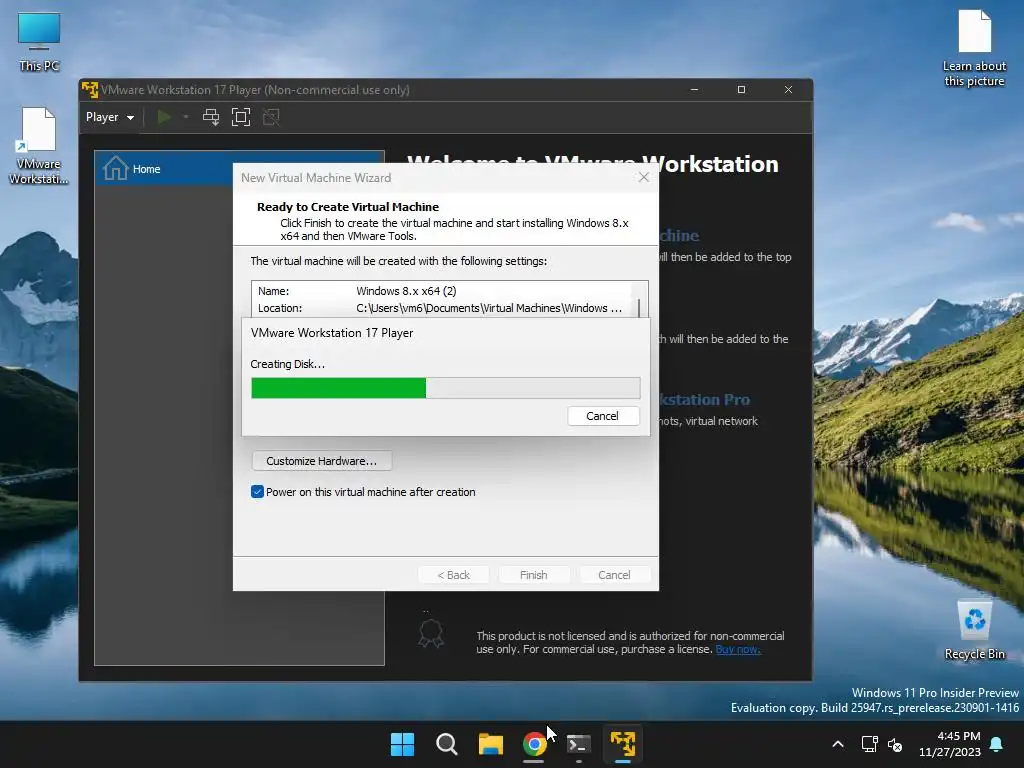1024x768 pixels.
Task: Click the Back button in wizard
Action: click(x=454, y=575)
